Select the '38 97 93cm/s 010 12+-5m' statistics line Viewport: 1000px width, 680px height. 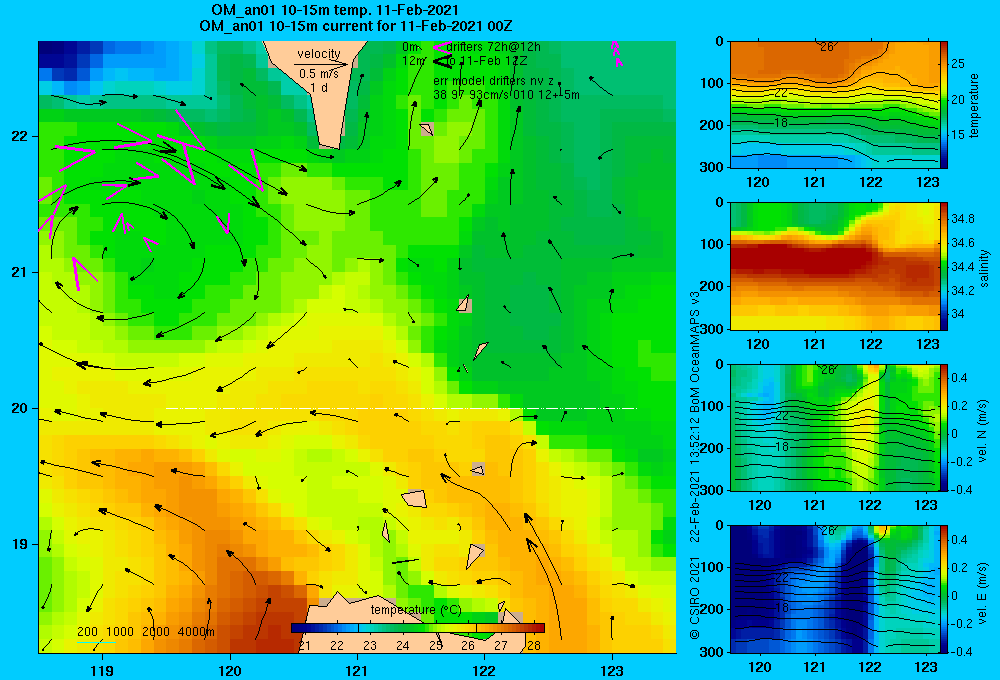(506, 95)
